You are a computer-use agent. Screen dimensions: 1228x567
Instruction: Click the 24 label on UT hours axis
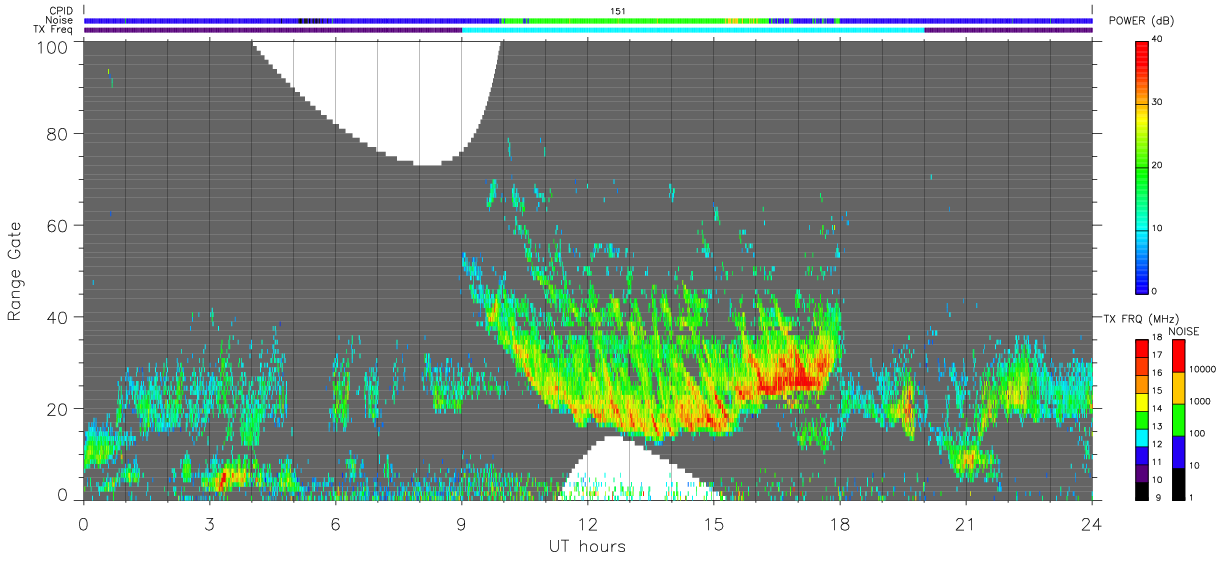pos(1092,524)
